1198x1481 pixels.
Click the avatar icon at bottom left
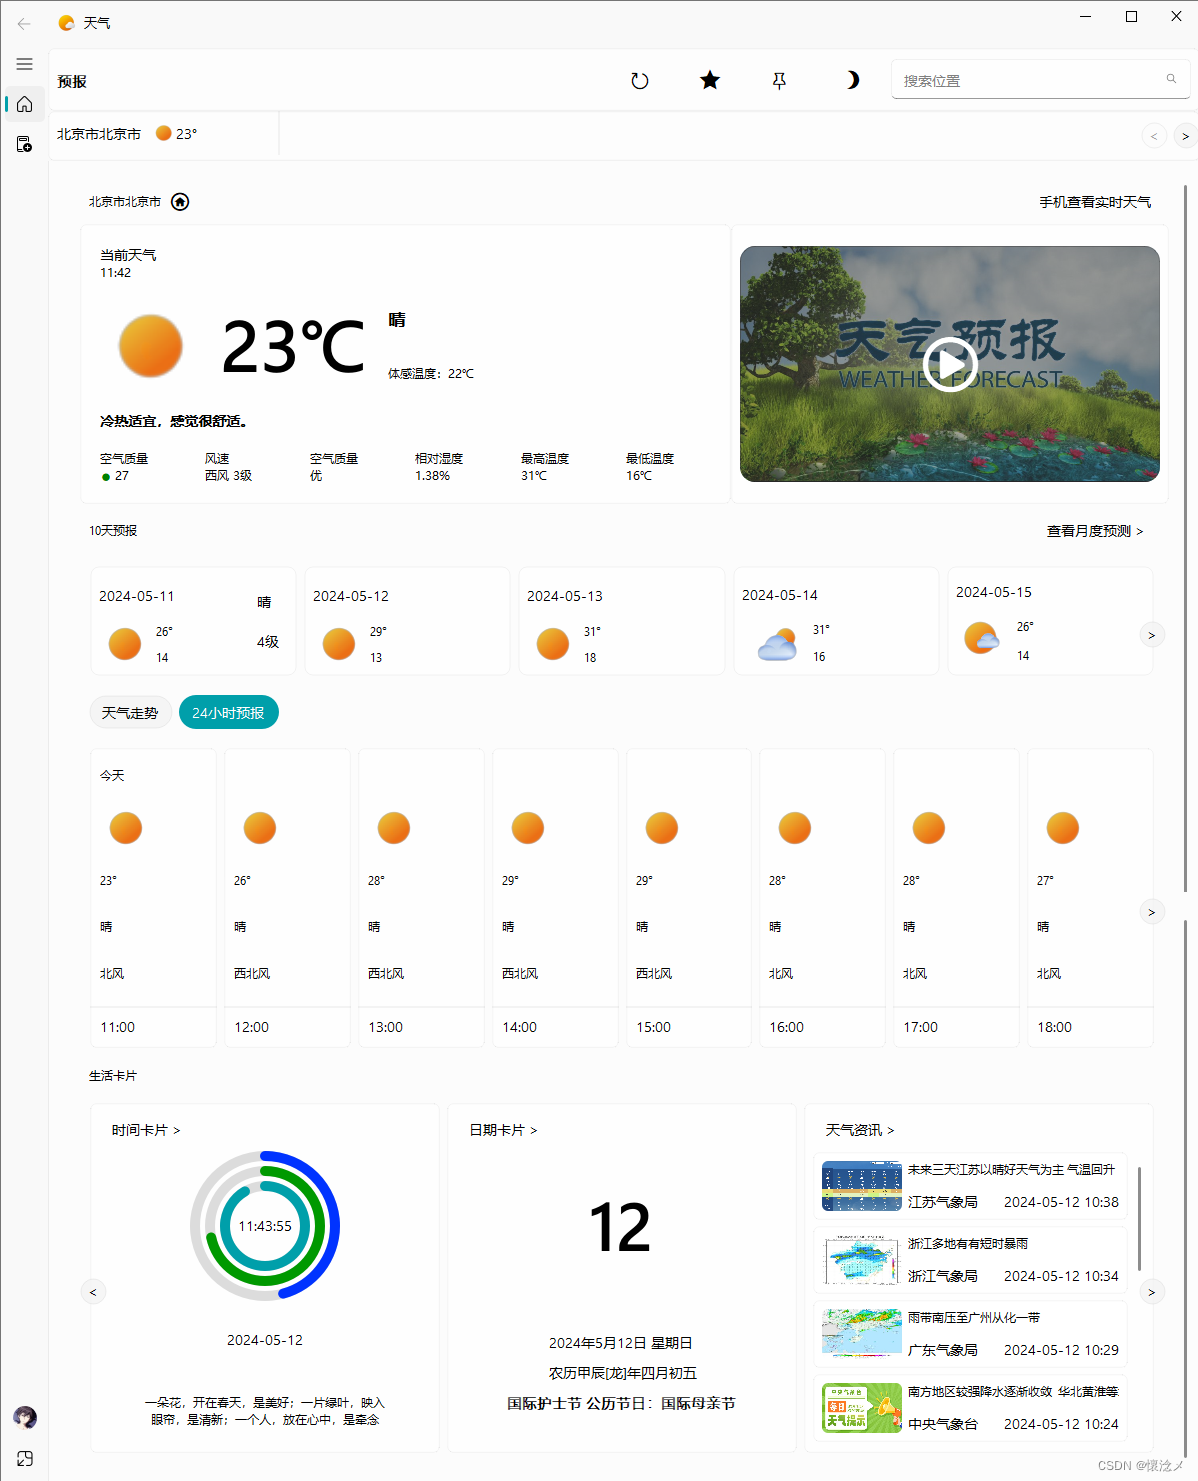point(24,1418)
